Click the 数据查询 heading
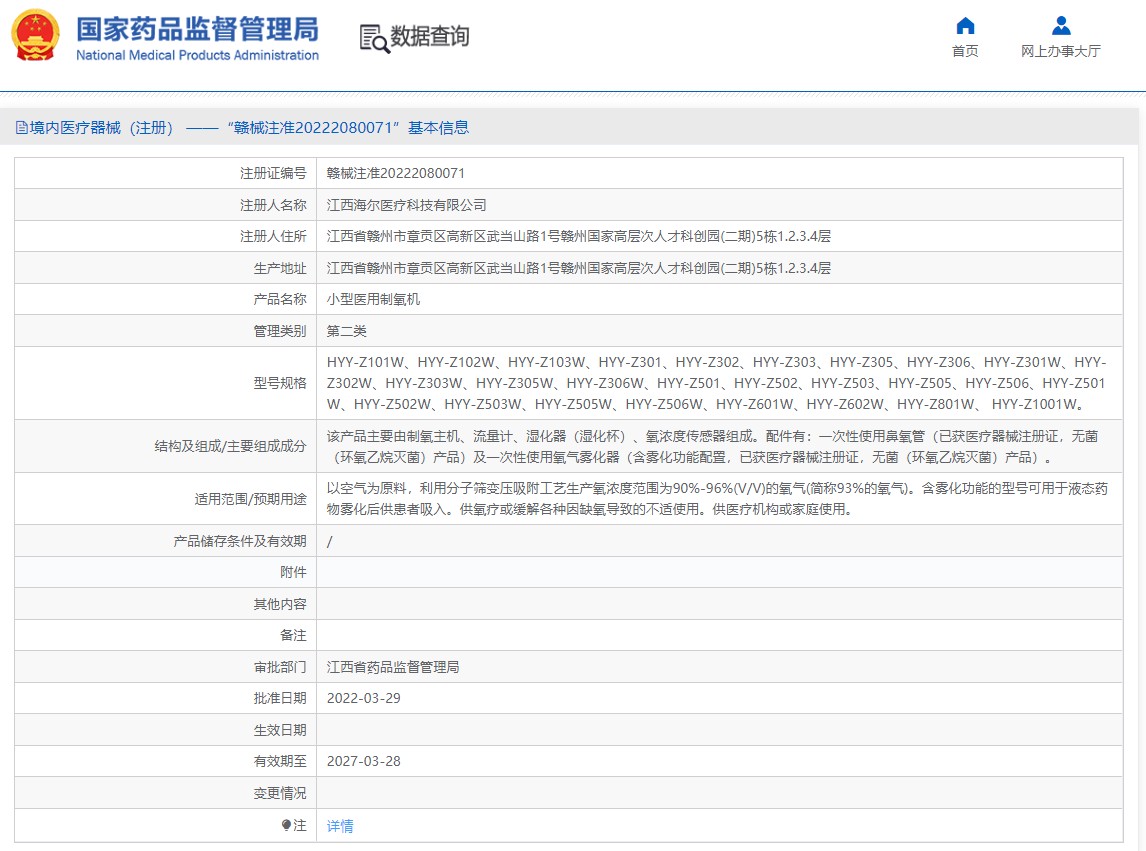1146x851 pixels. (430, 37)
